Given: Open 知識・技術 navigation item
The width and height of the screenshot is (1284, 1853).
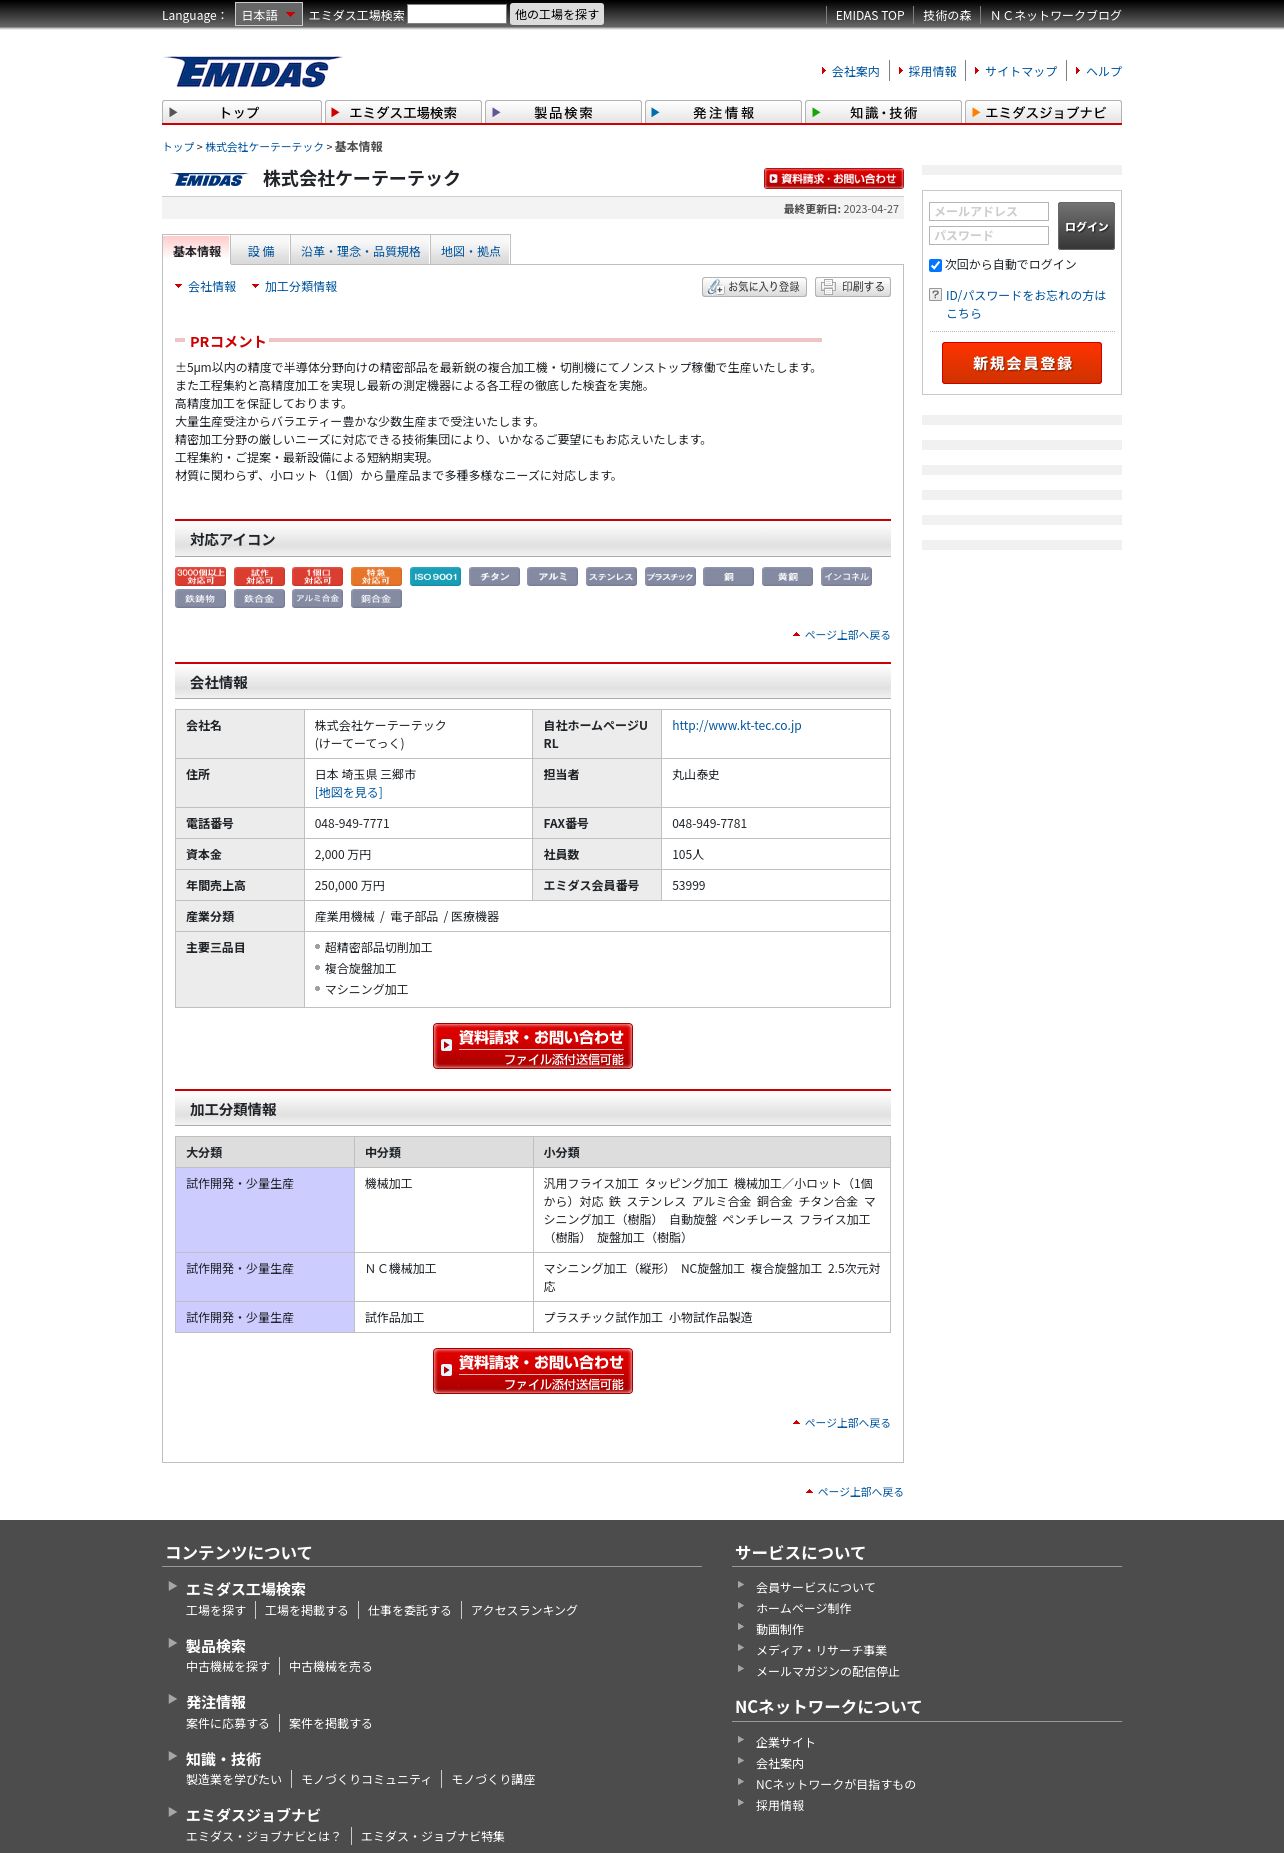Looking at the screenshot, I should 883,112.
